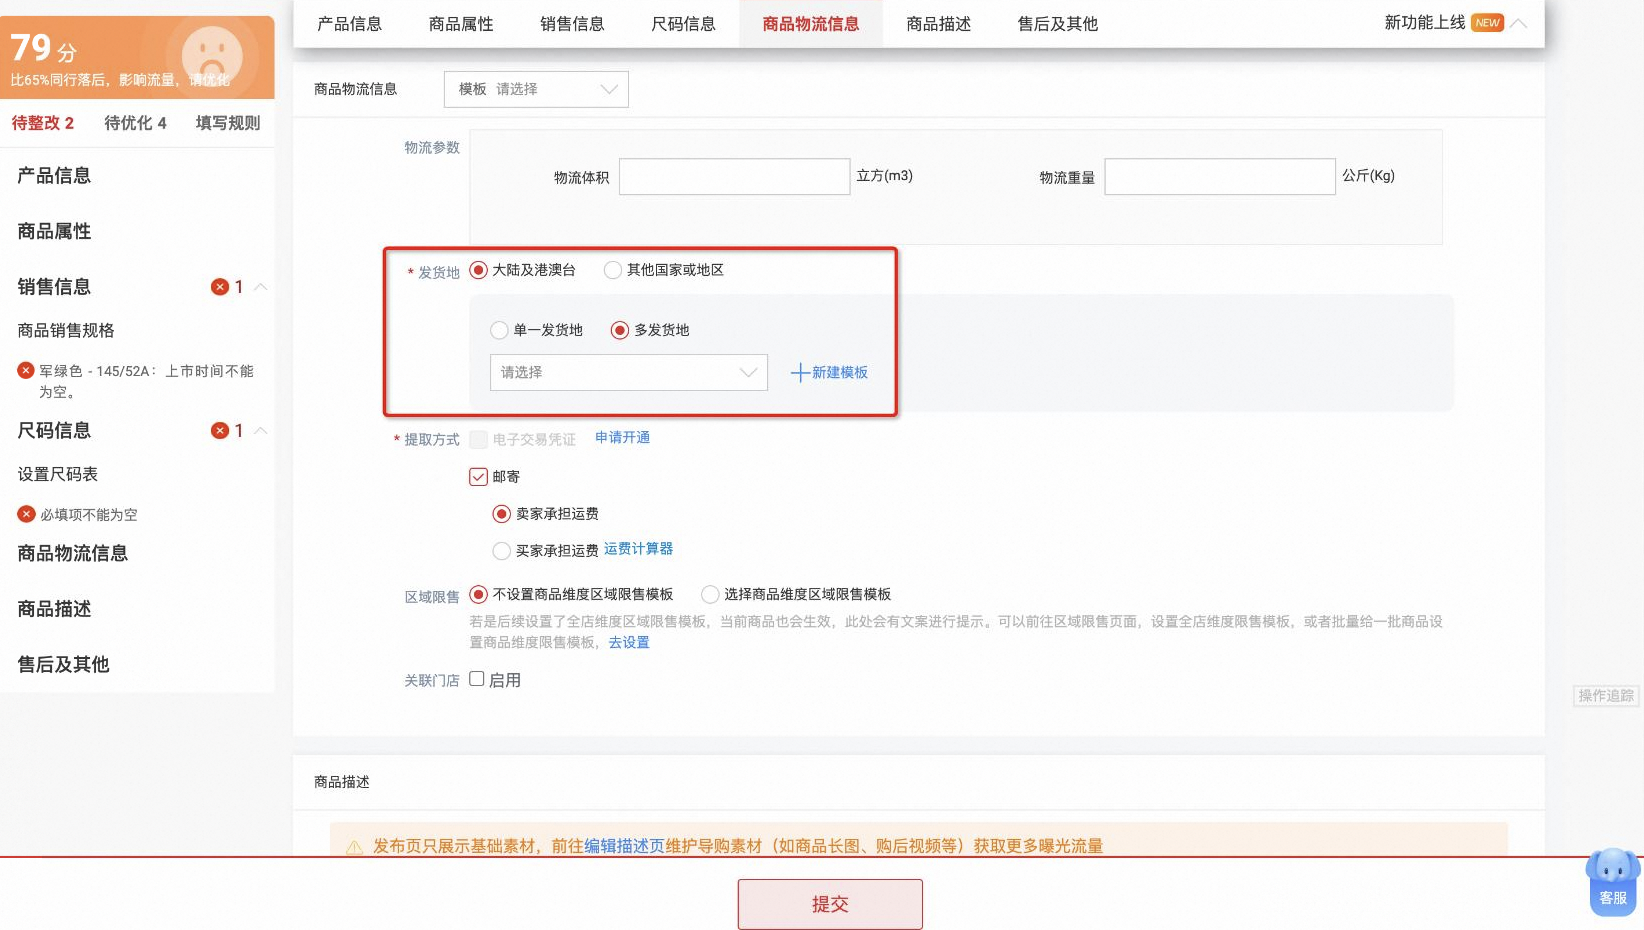Click the disabled 电子交易凭证 checkbox

[478, 440]
